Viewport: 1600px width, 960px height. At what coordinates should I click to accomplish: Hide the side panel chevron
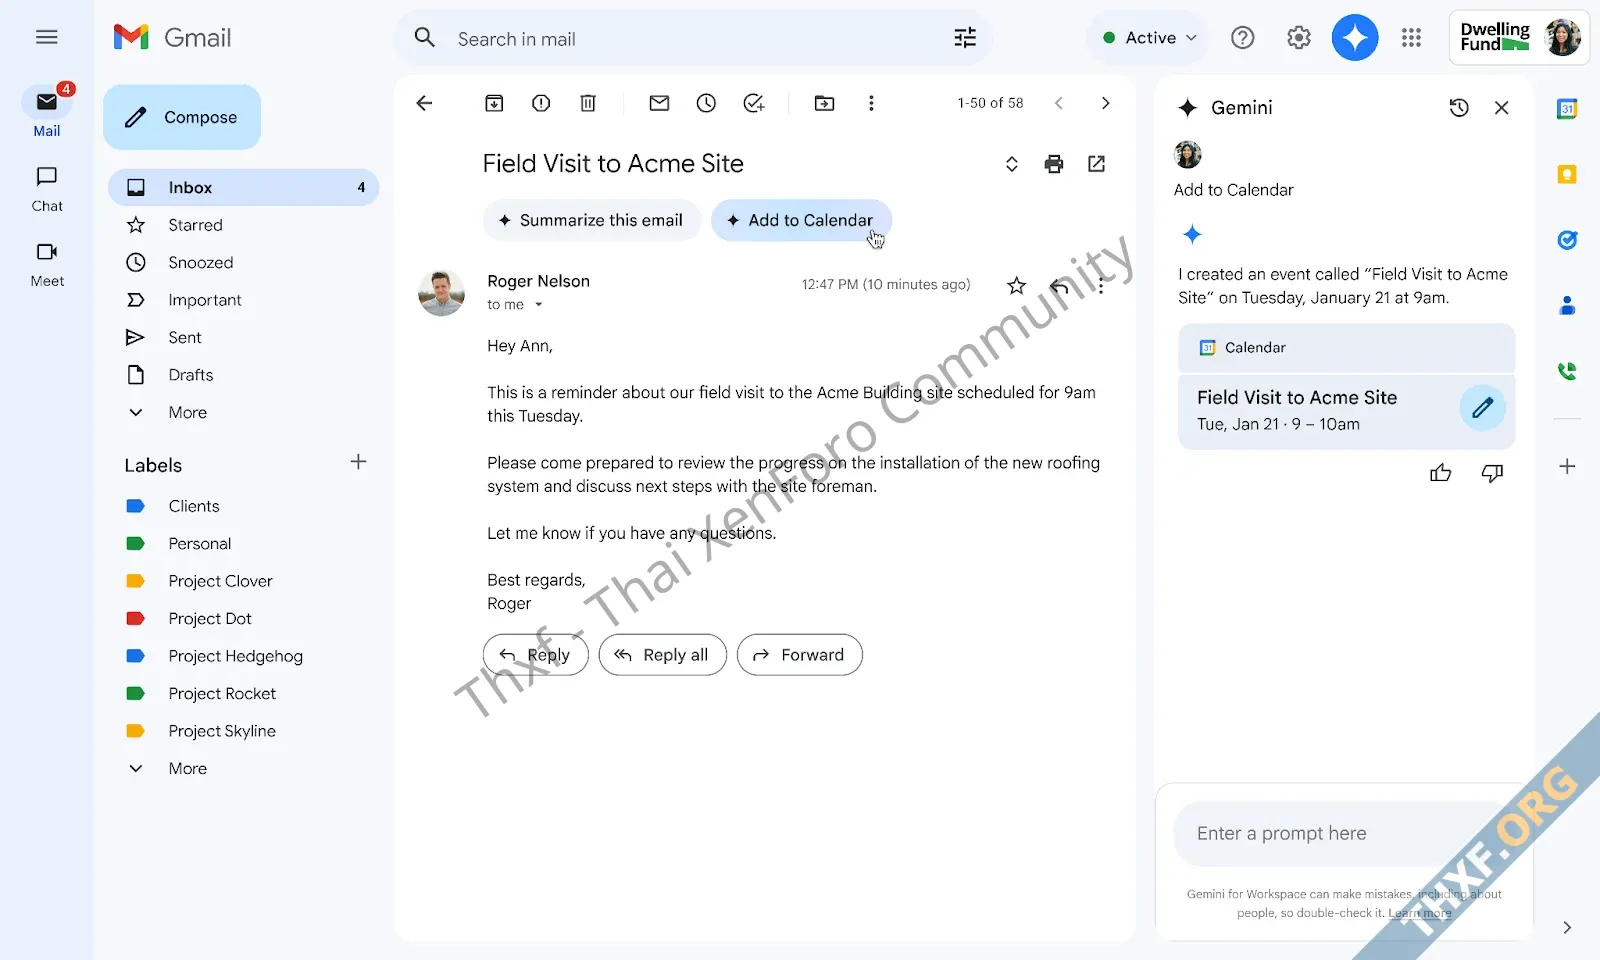click(1567, 927)
